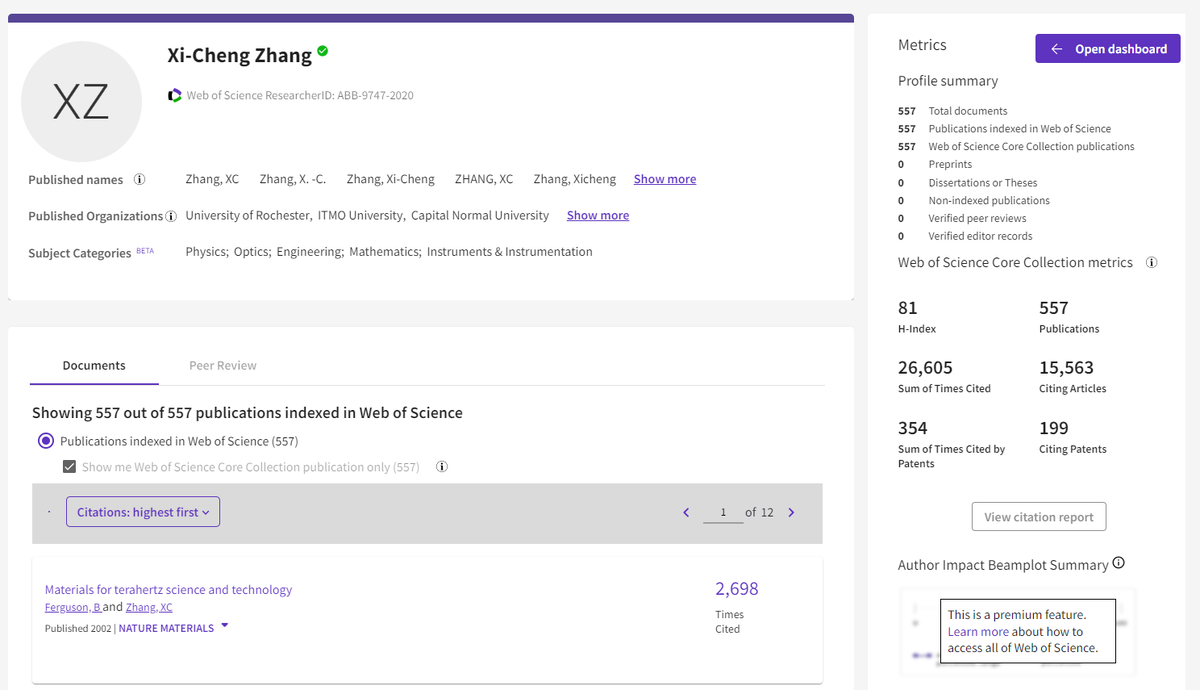This screenshot has height=690, width=1200.
Task: Click Instruments & Instrumentation subject category
Action: coord(510,252)
